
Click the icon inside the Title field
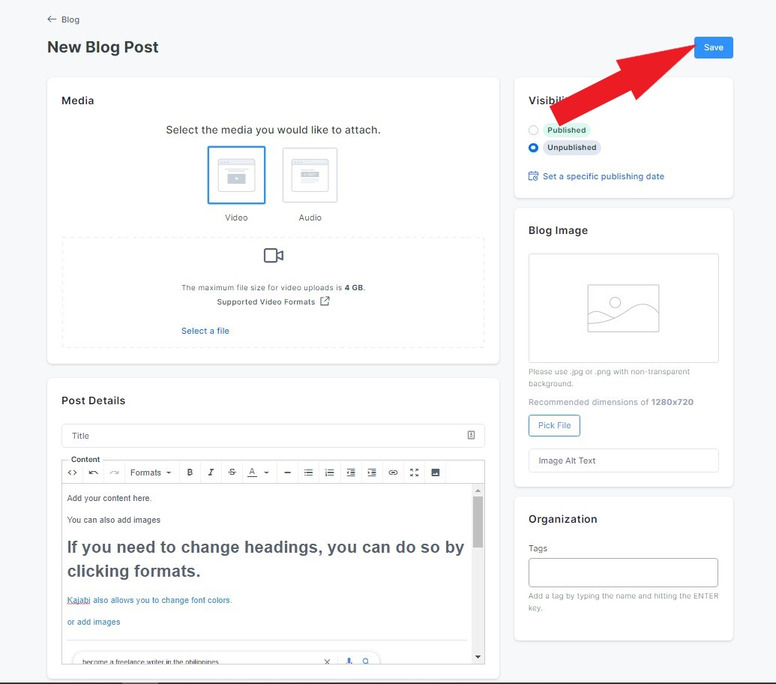point(471,435)
